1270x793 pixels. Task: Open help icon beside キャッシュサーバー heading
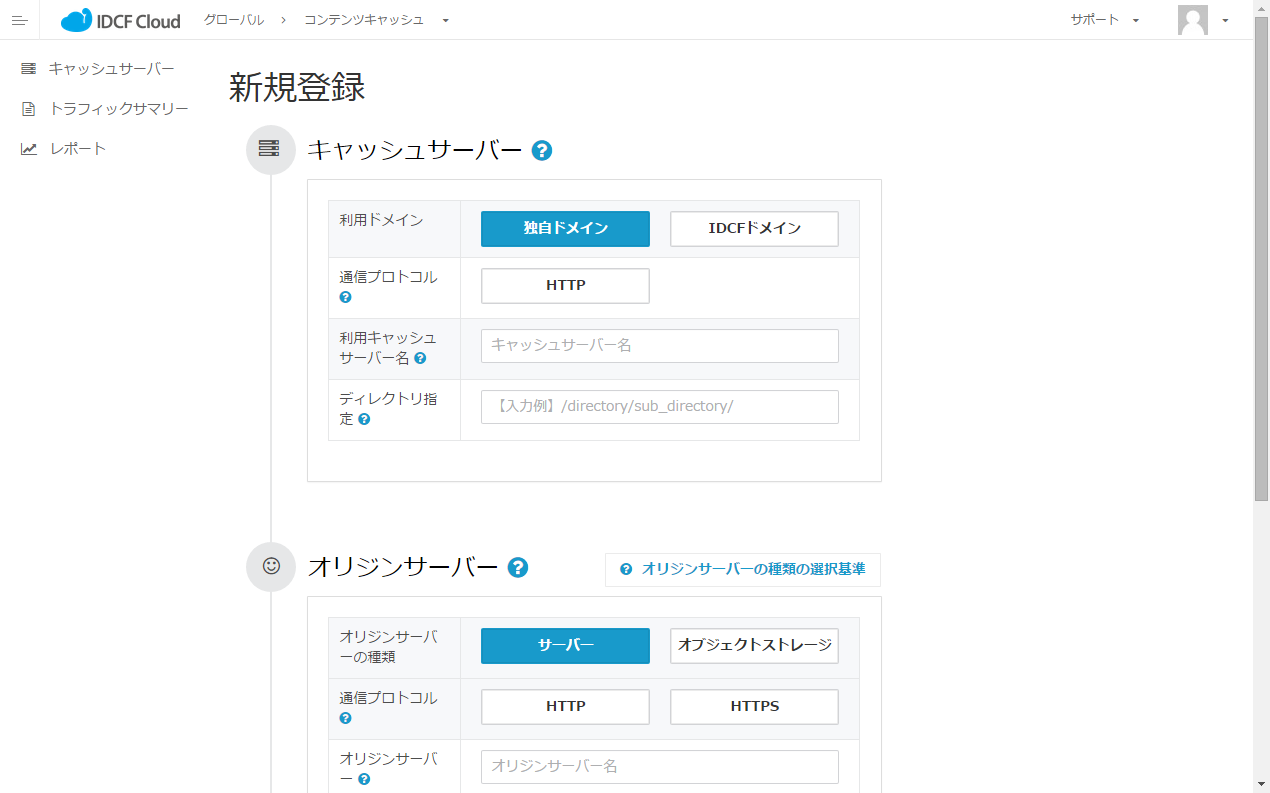(x=542, y=151)
